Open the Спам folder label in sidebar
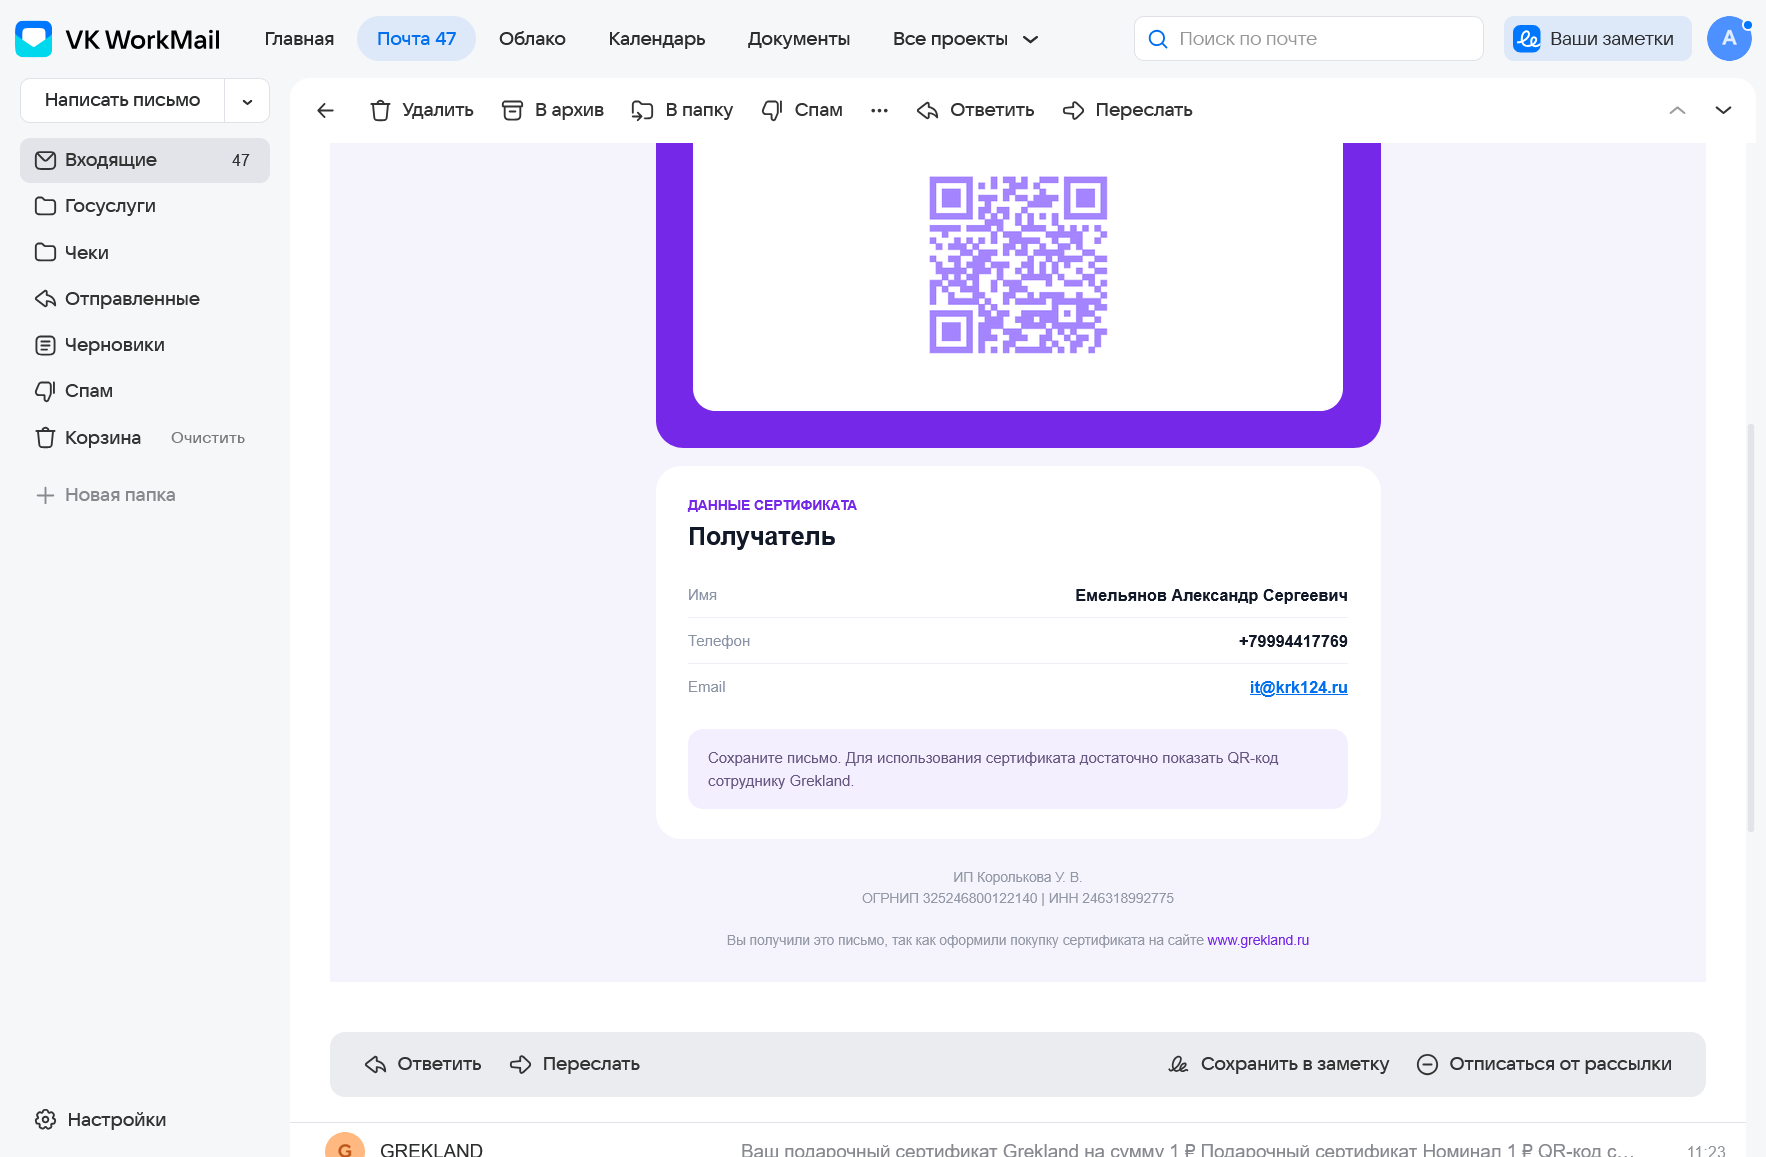Viewport: 1766px width, 1157px height. click(x=89, y=391)
